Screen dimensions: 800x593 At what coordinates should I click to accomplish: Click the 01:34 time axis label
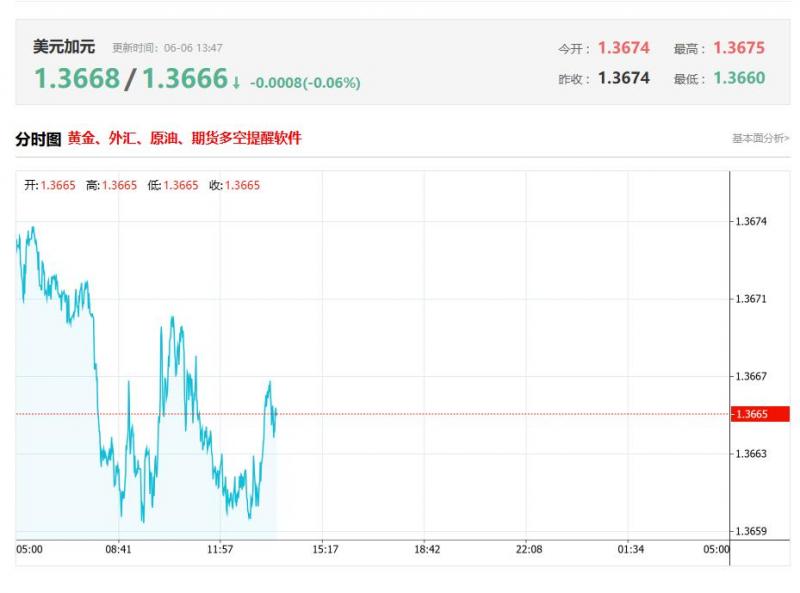pyautogui.click(x=631, y=550)
